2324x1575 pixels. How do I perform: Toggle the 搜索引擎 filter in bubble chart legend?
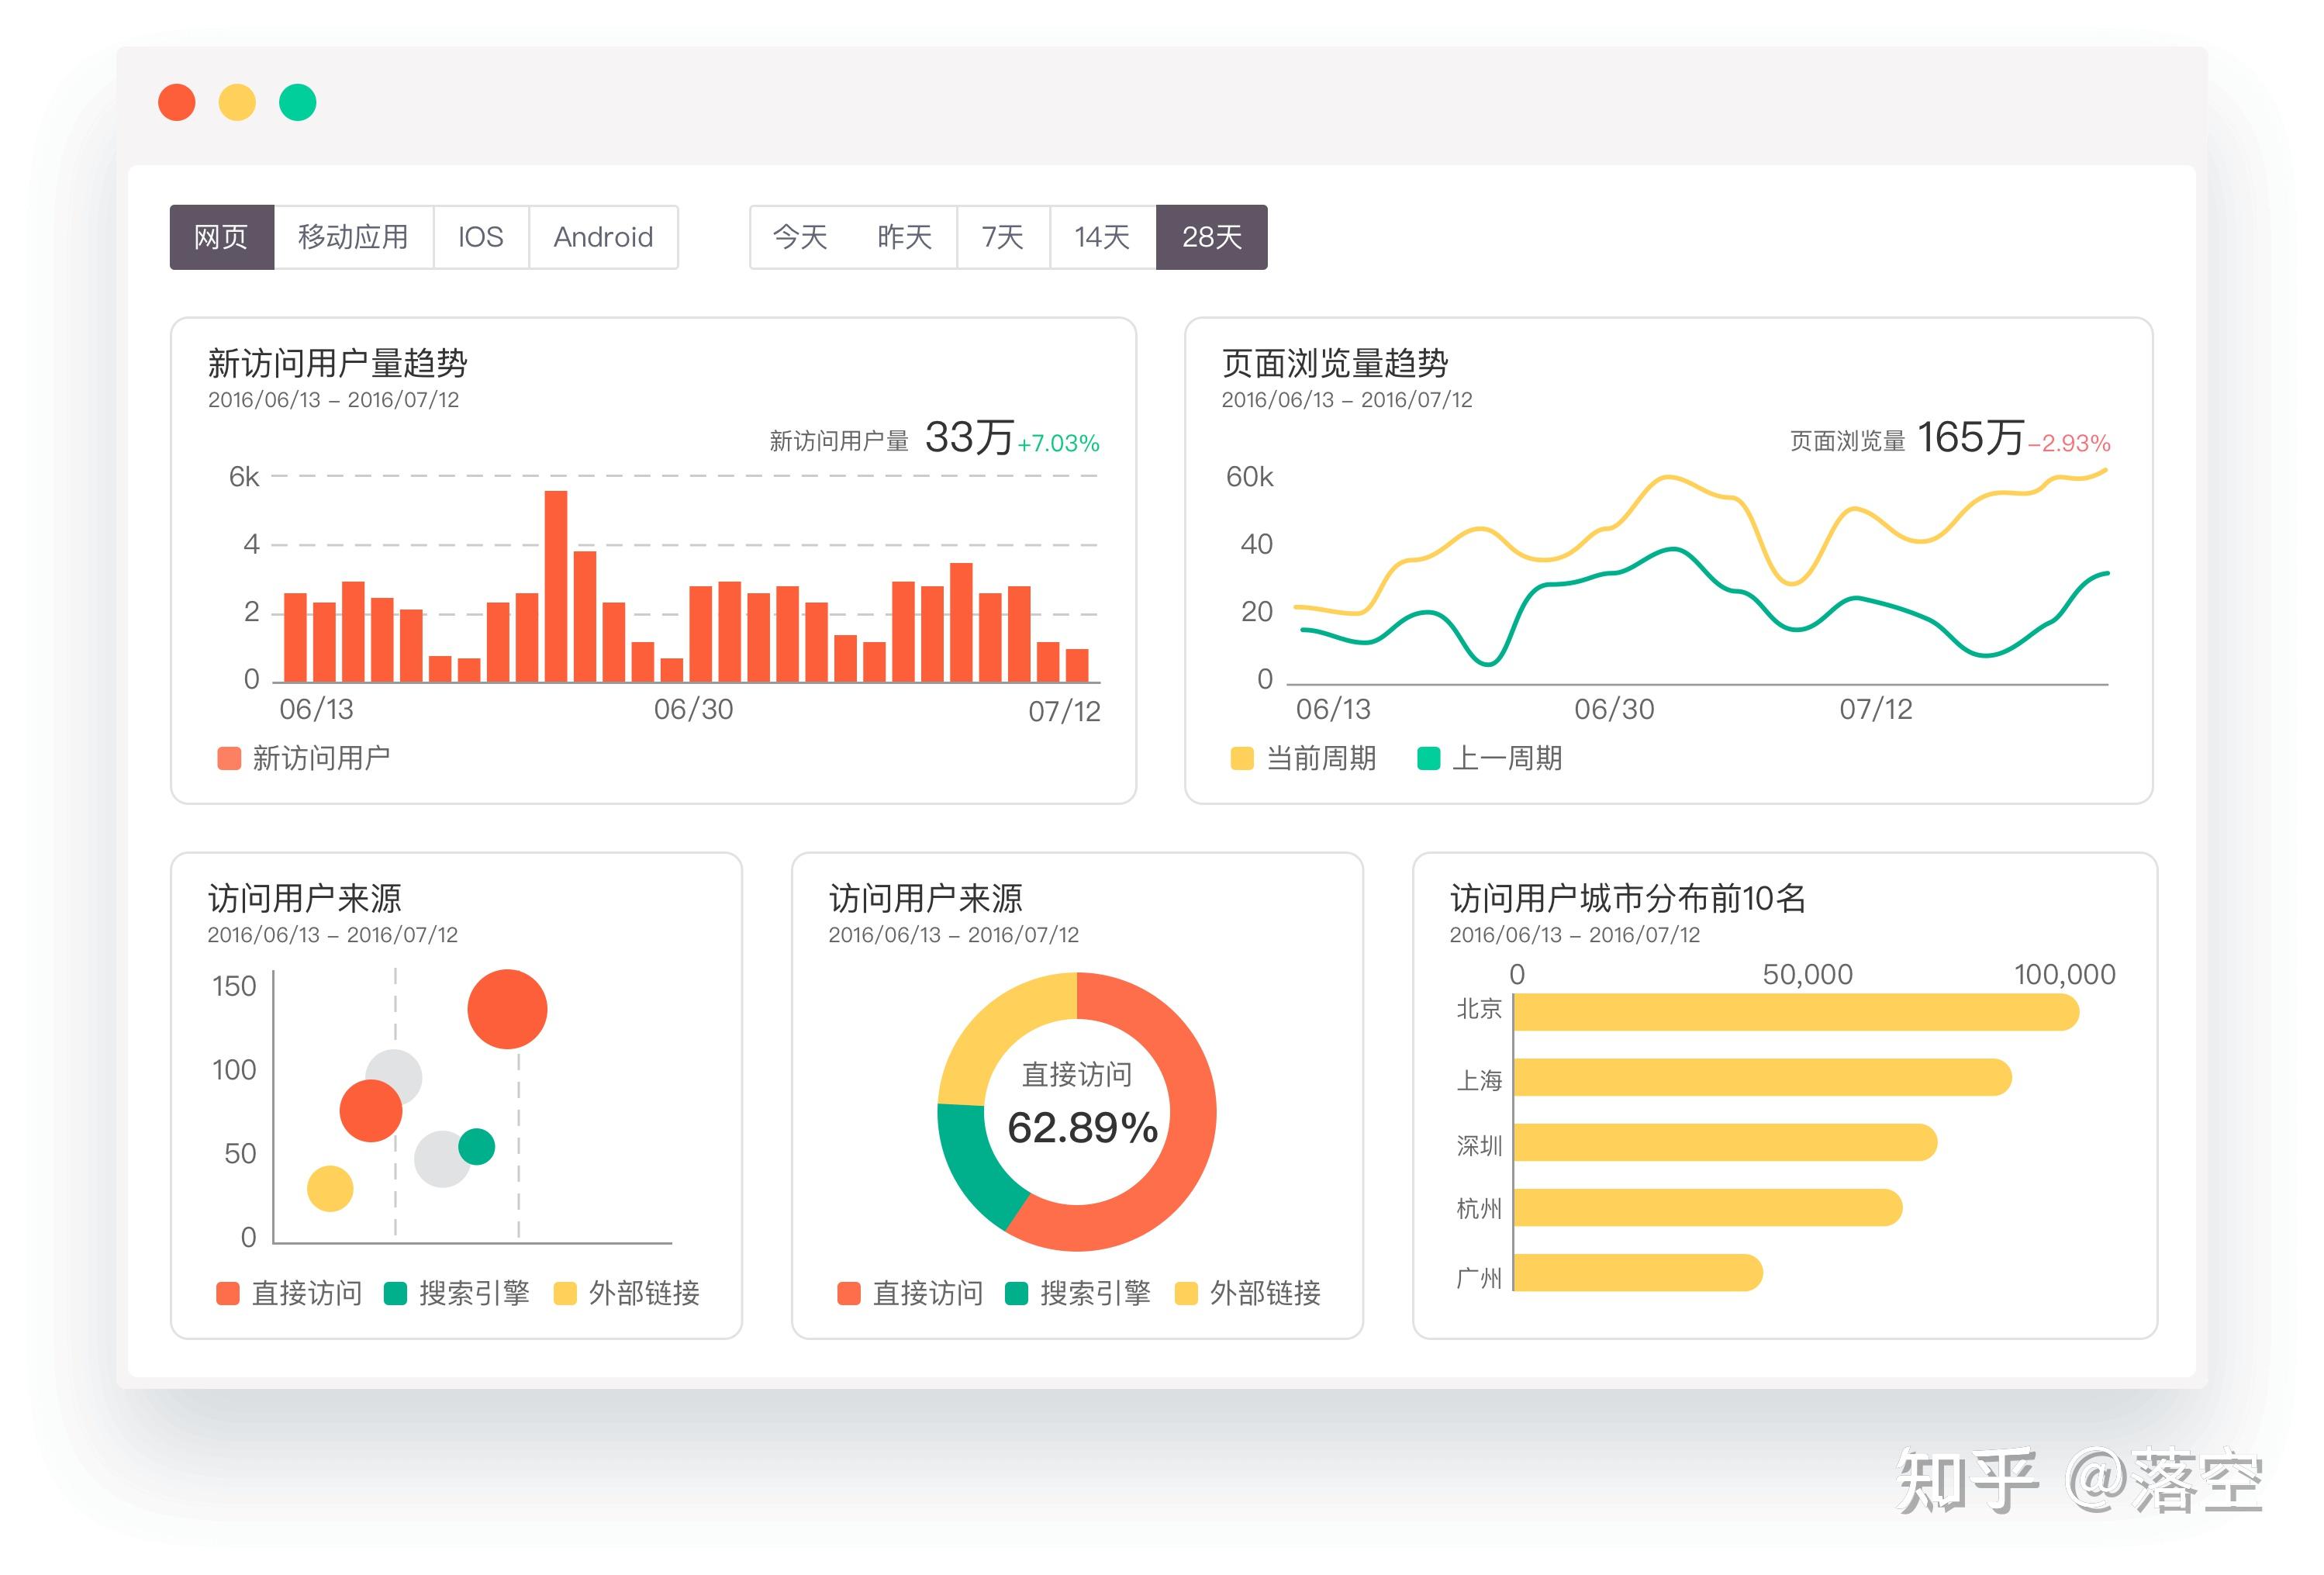(395, 1293)
